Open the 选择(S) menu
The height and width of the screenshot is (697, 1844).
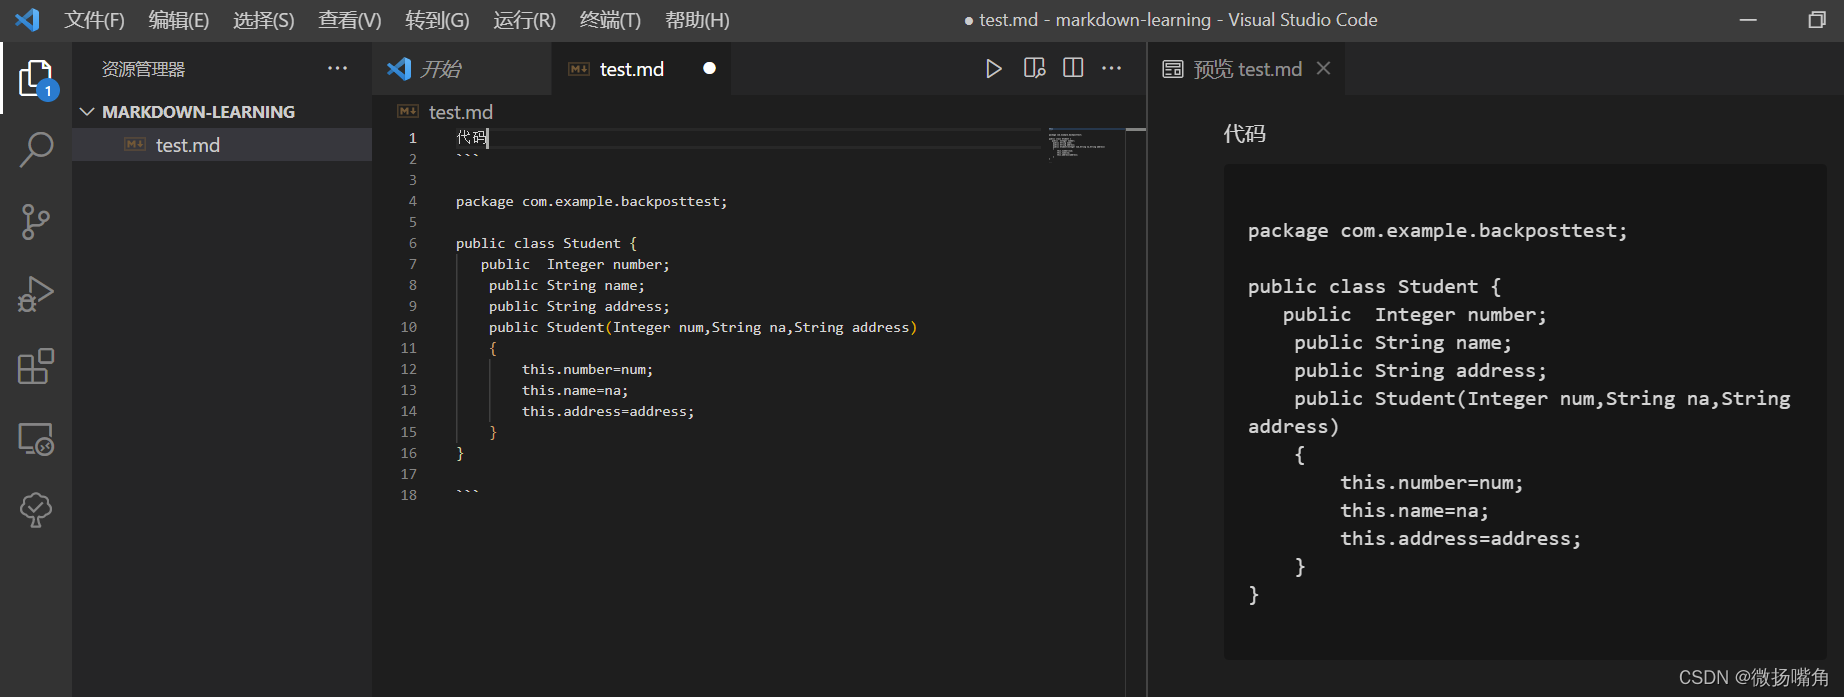264,20
